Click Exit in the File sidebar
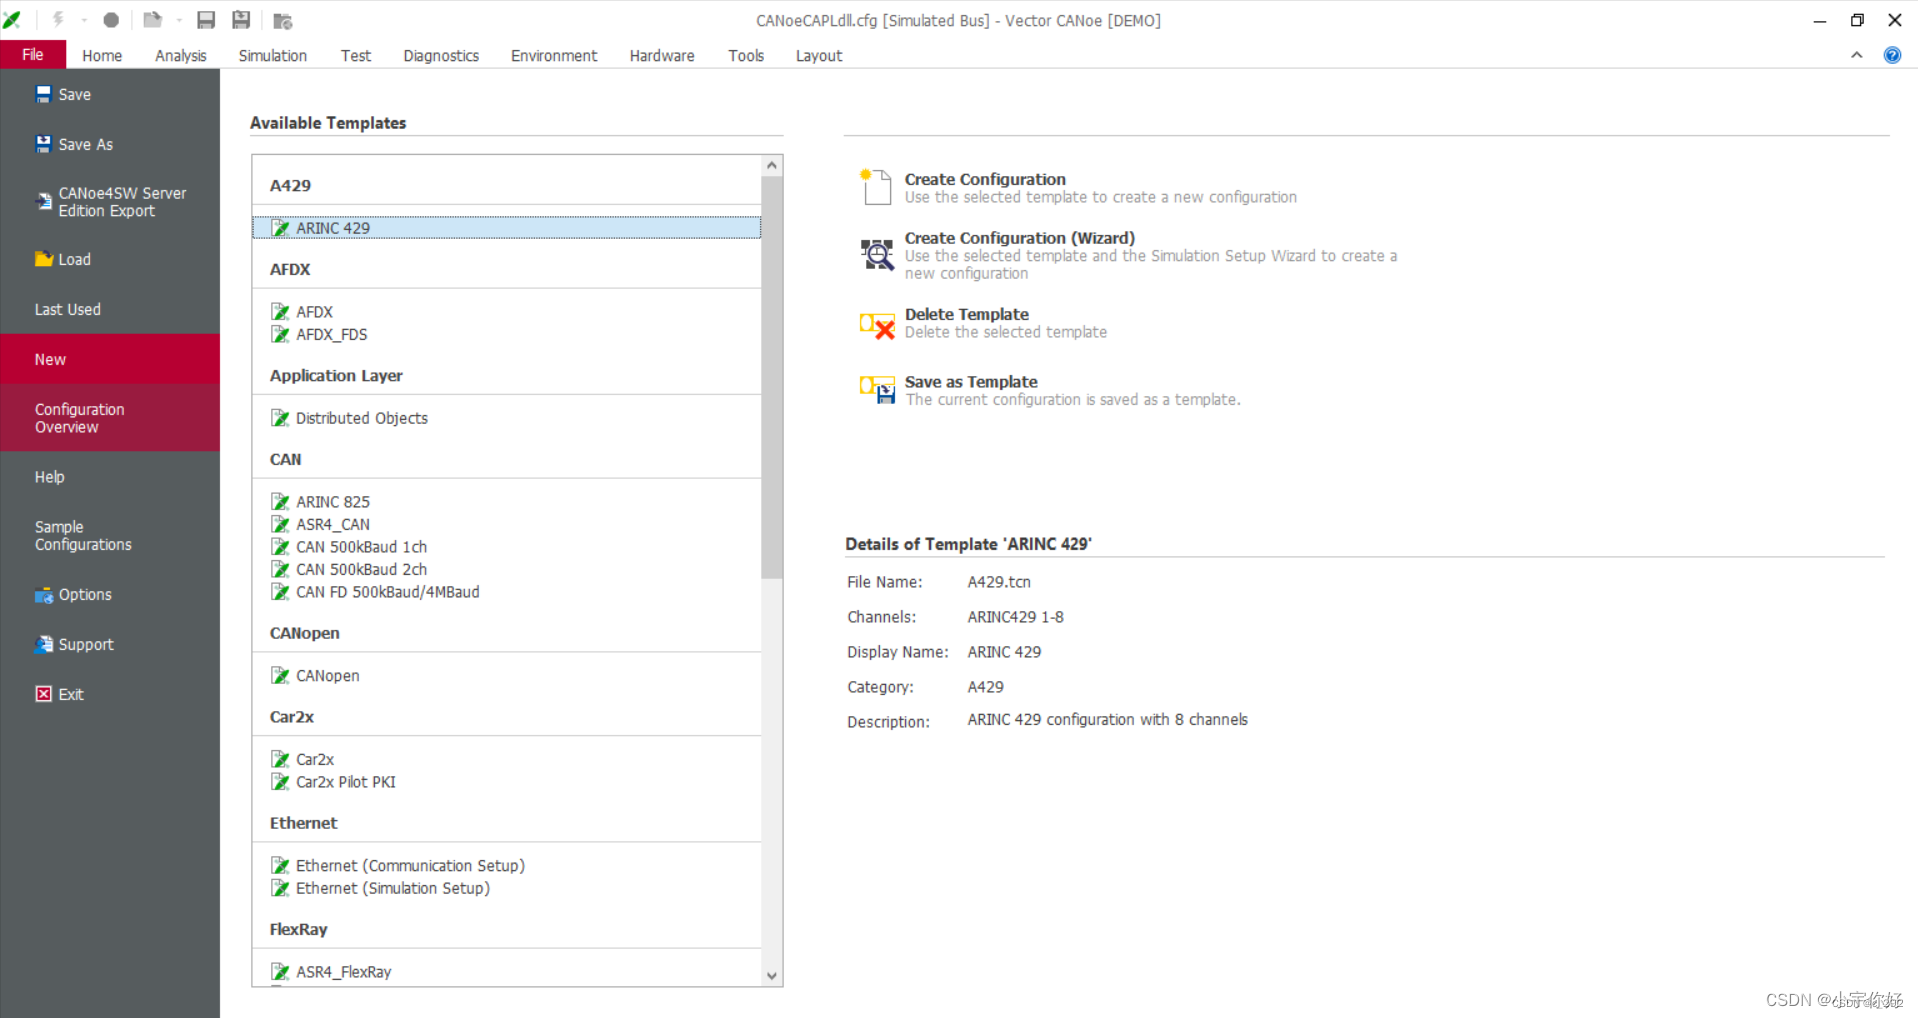The image size is (1918, 1018). coord(110,694)
